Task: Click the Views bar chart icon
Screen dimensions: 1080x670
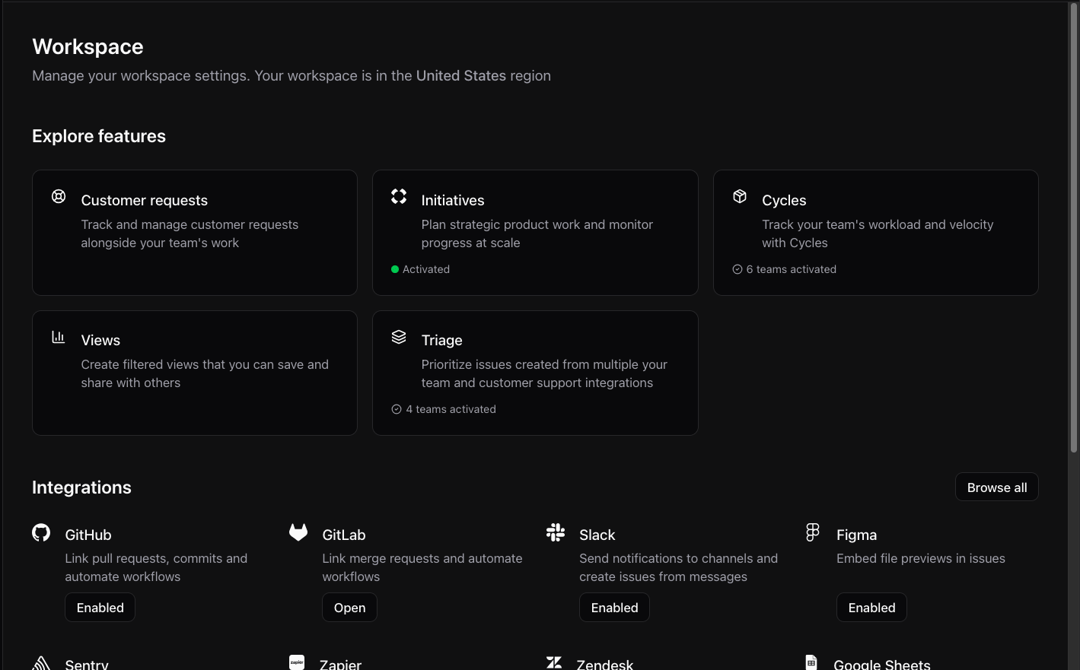Action: click(59, 337)
